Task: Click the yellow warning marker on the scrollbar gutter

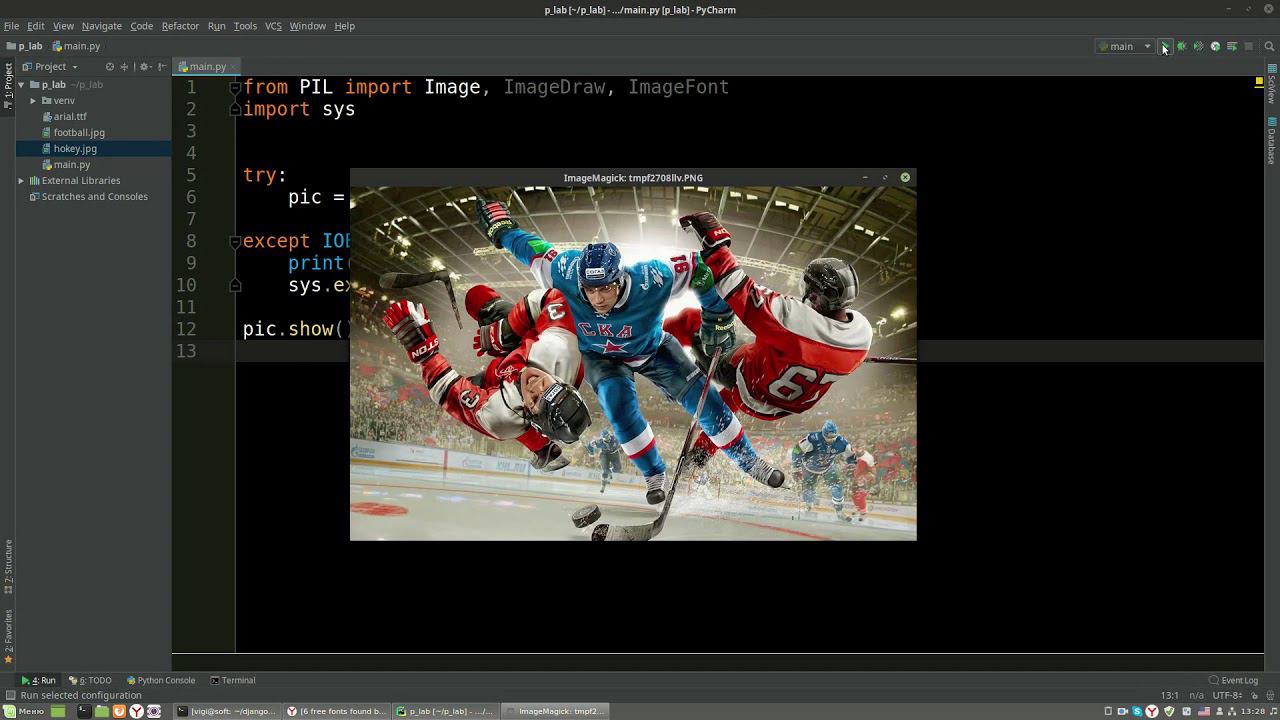Action: point(1258,81)
